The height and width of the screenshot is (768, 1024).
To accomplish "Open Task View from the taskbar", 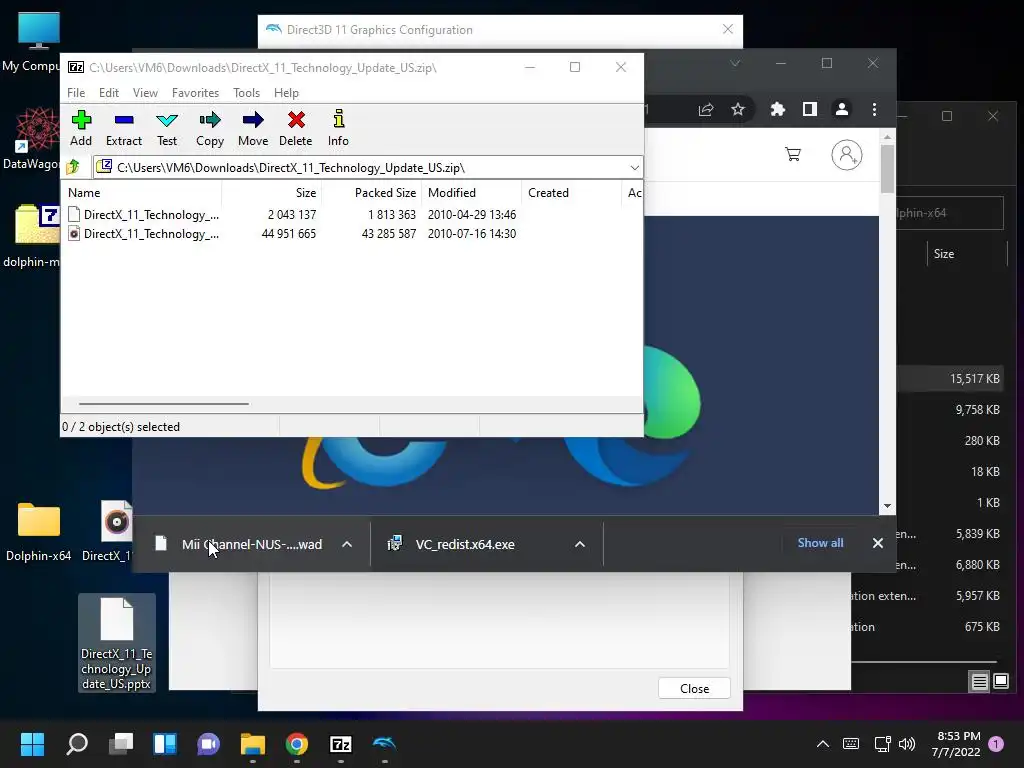I will 121,744.
